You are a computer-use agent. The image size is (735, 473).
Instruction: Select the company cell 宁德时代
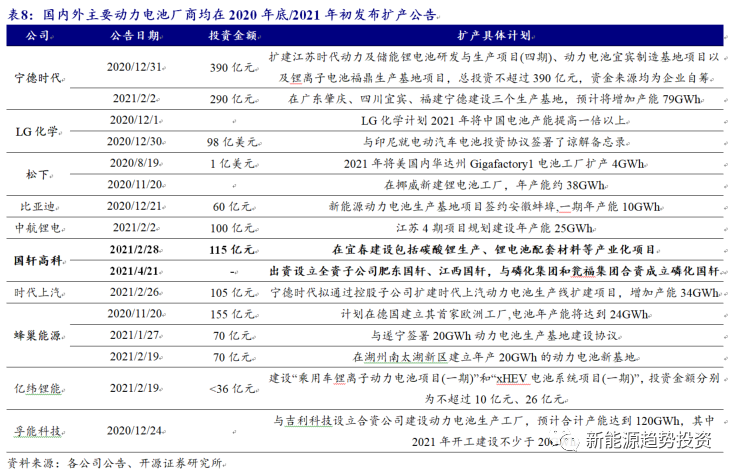coord(38,78)
